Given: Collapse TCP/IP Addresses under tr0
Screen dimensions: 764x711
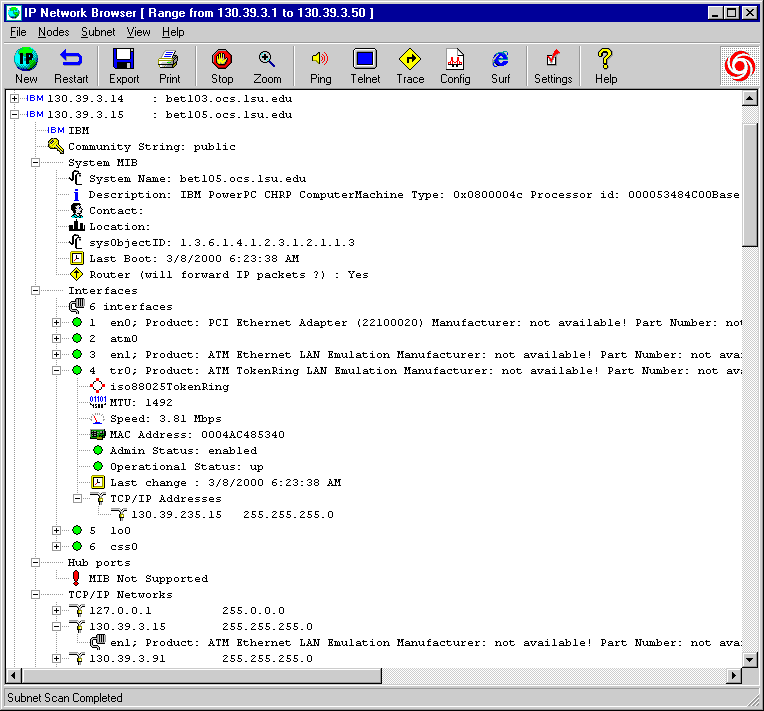Looking at the screenshot, I should pyautogui.click(x=77, y=499).
